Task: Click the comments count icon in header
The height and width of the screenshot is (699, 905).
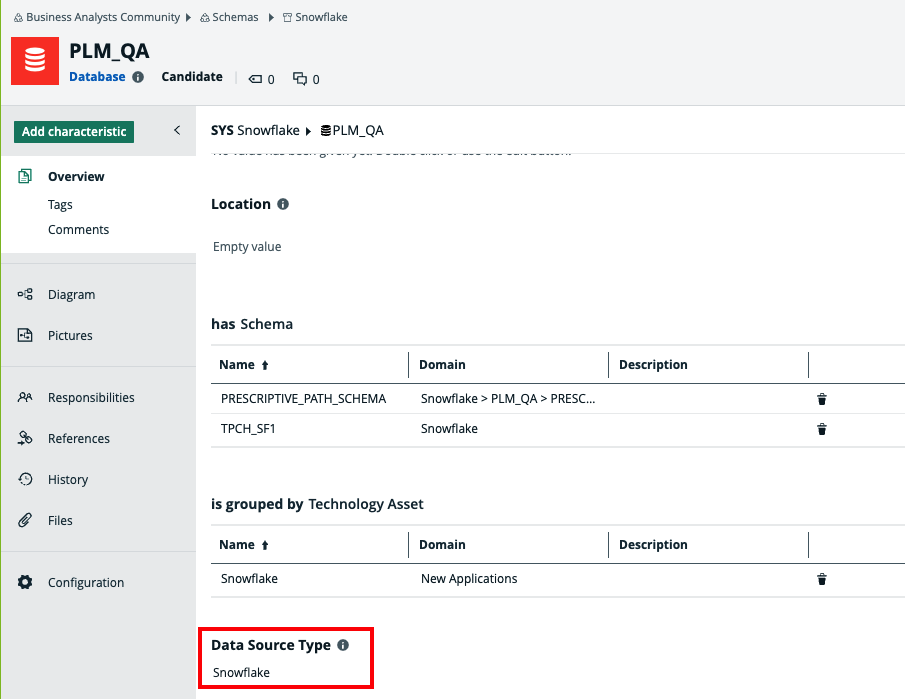Action: (300, 79)
